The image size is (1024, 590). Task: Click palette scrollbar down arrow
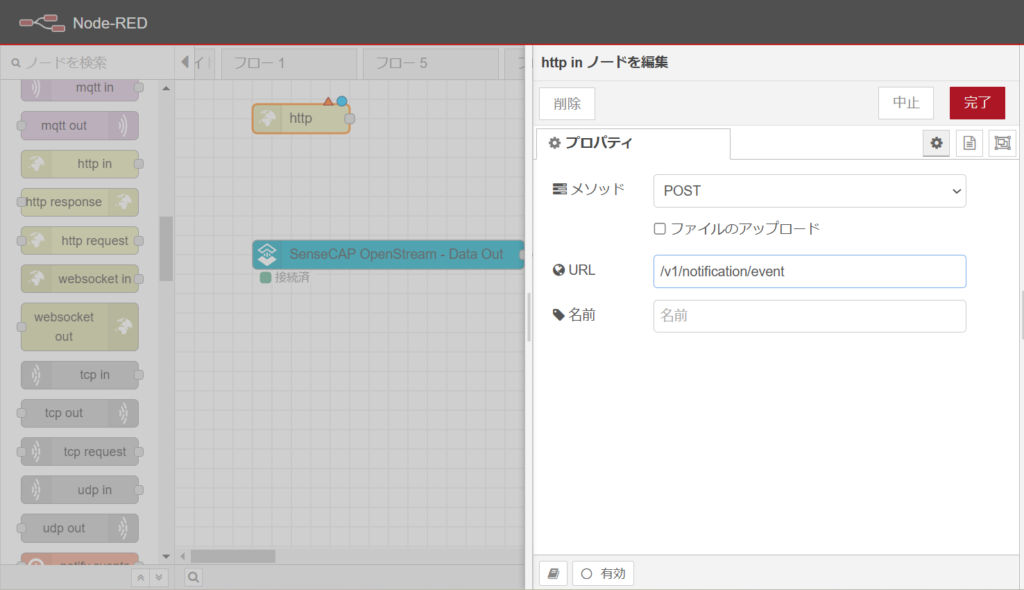click(166, 557)
